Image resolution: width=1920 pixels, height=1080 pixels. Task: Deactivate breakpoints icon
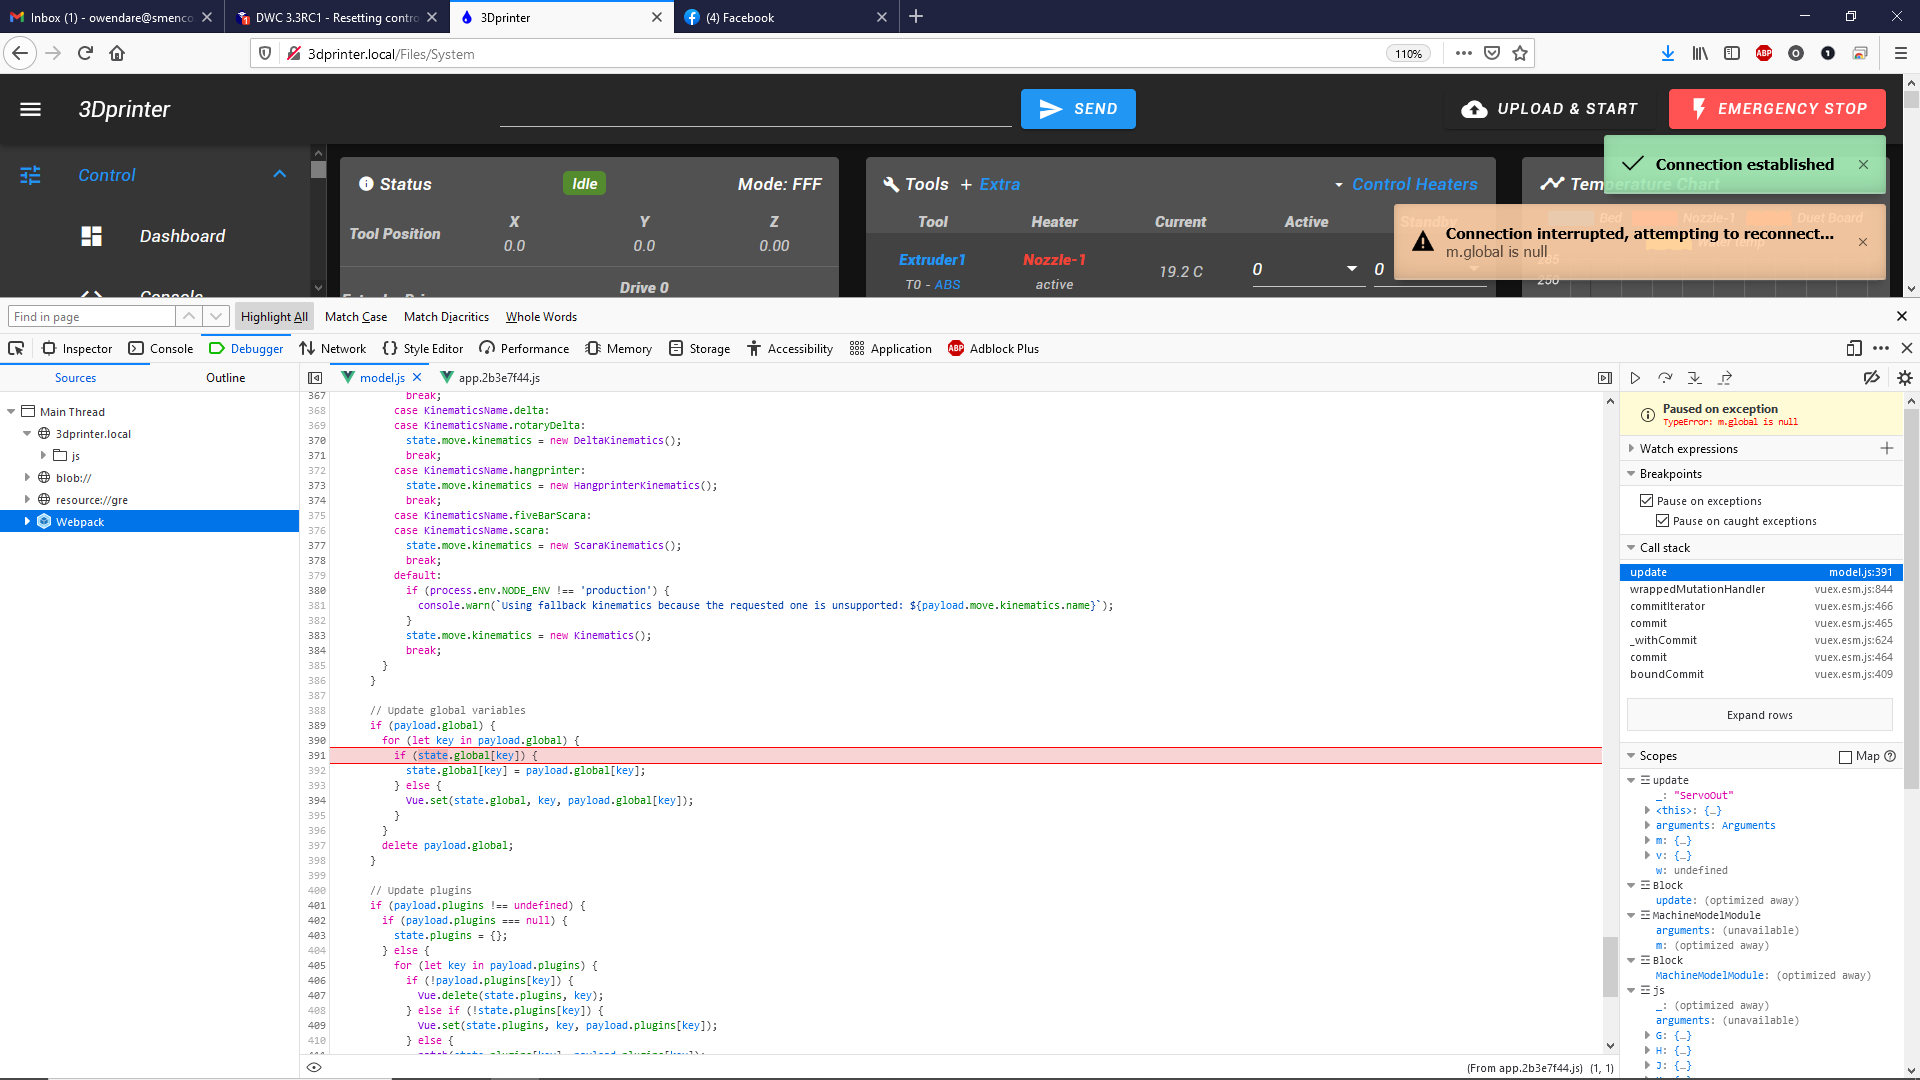point(1871,378)
